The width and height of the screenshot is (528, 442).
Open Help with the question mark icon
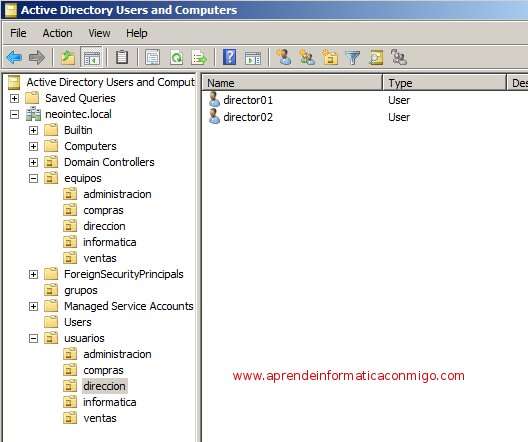tap(230, 57)
